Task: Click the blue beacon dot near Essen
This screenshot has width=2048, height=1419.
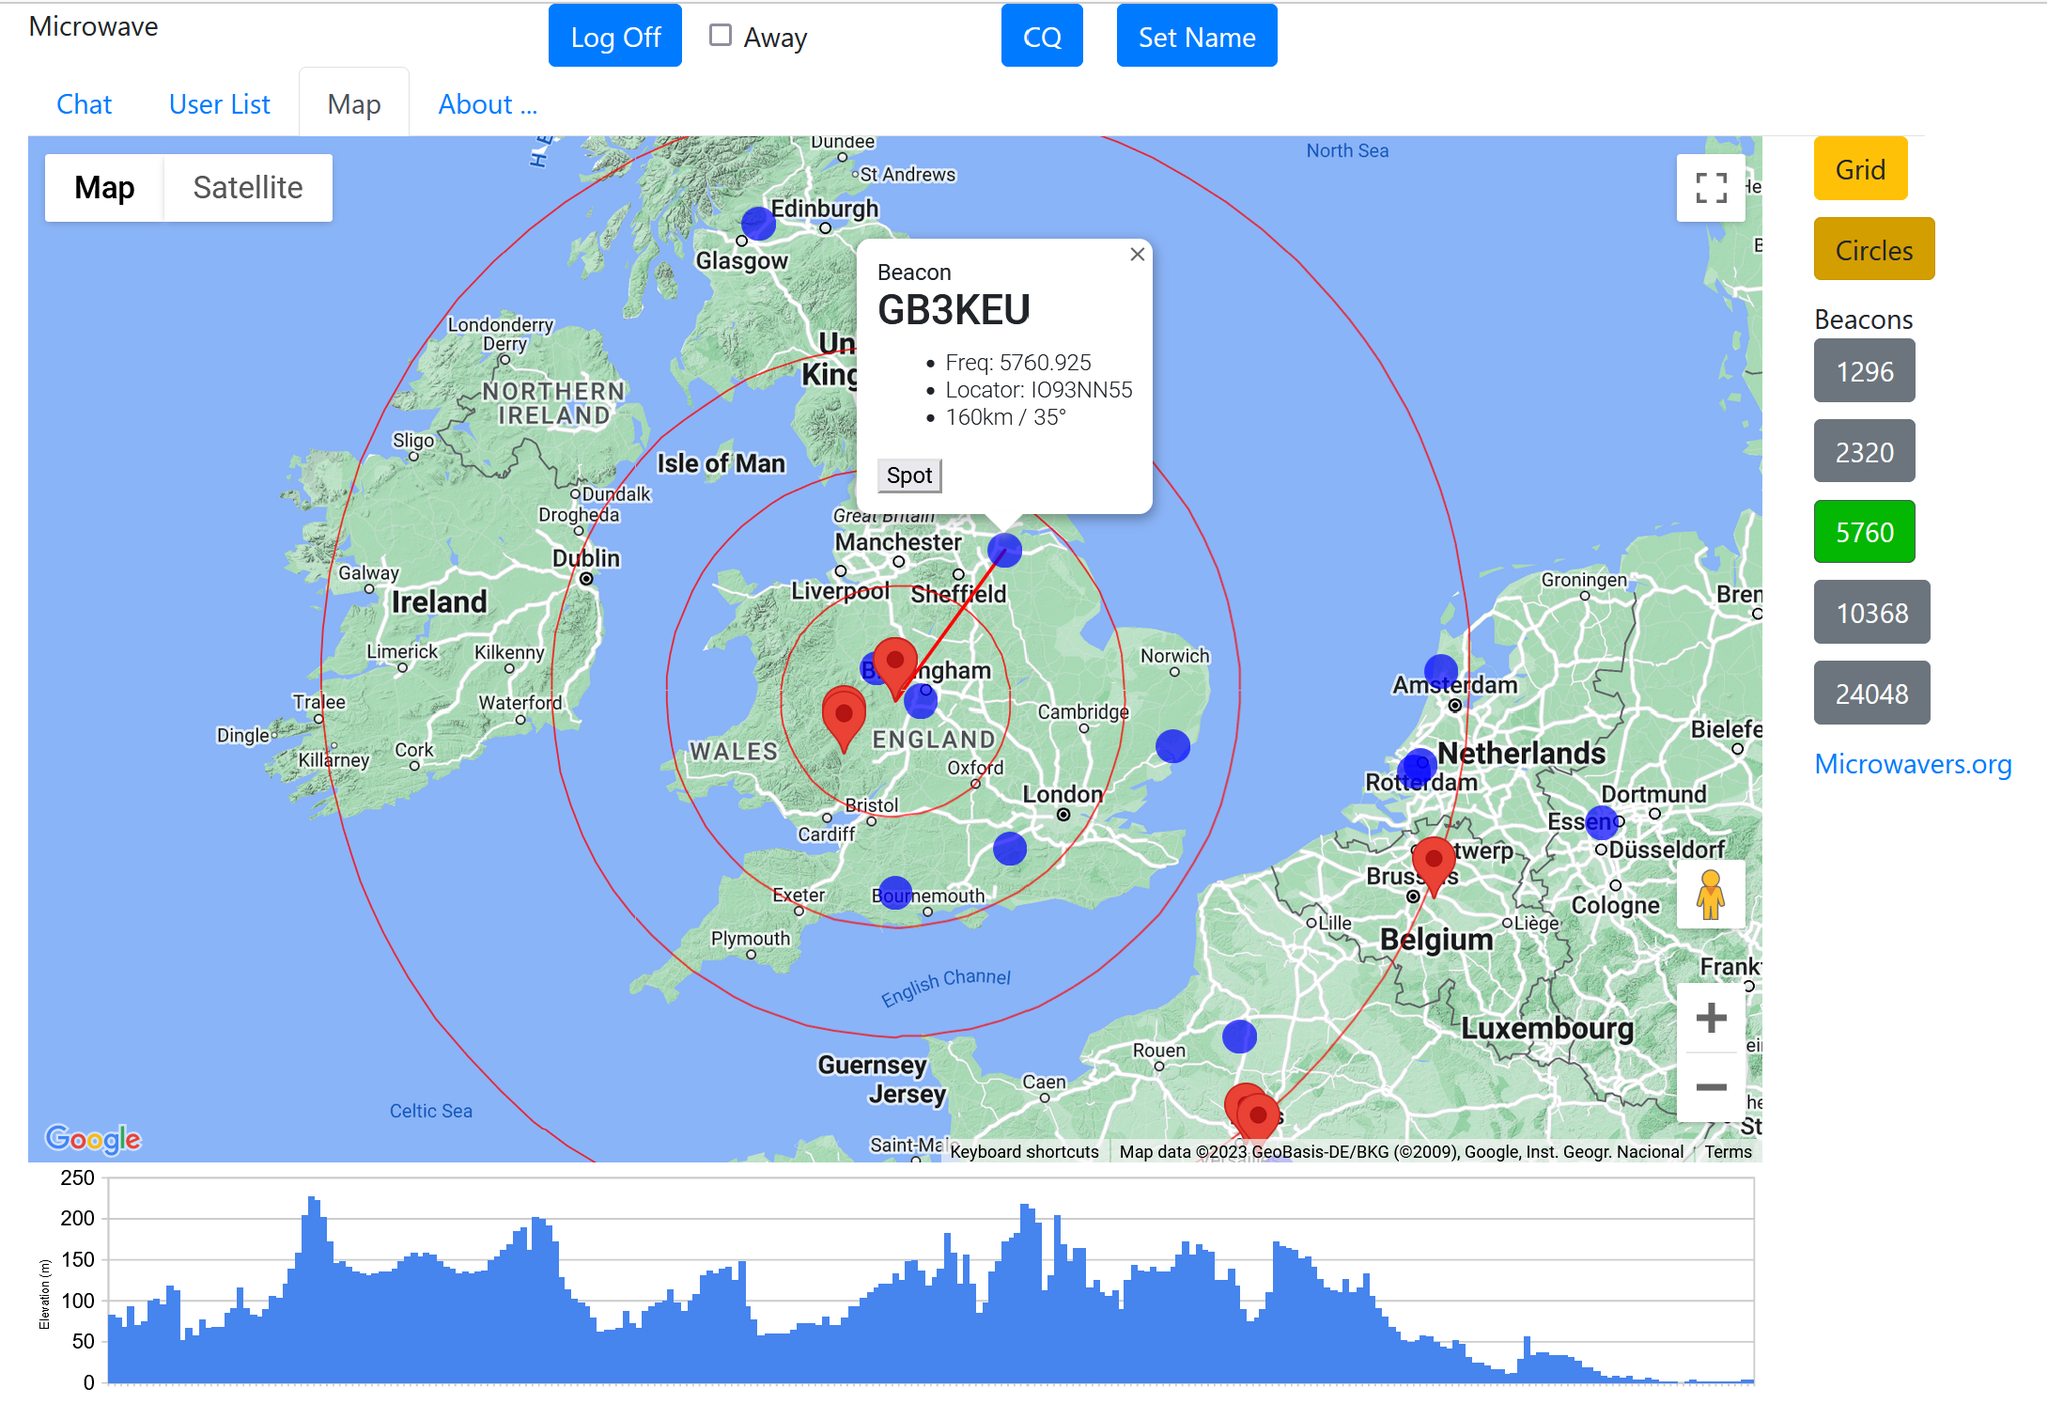Action: point(1602,823)
